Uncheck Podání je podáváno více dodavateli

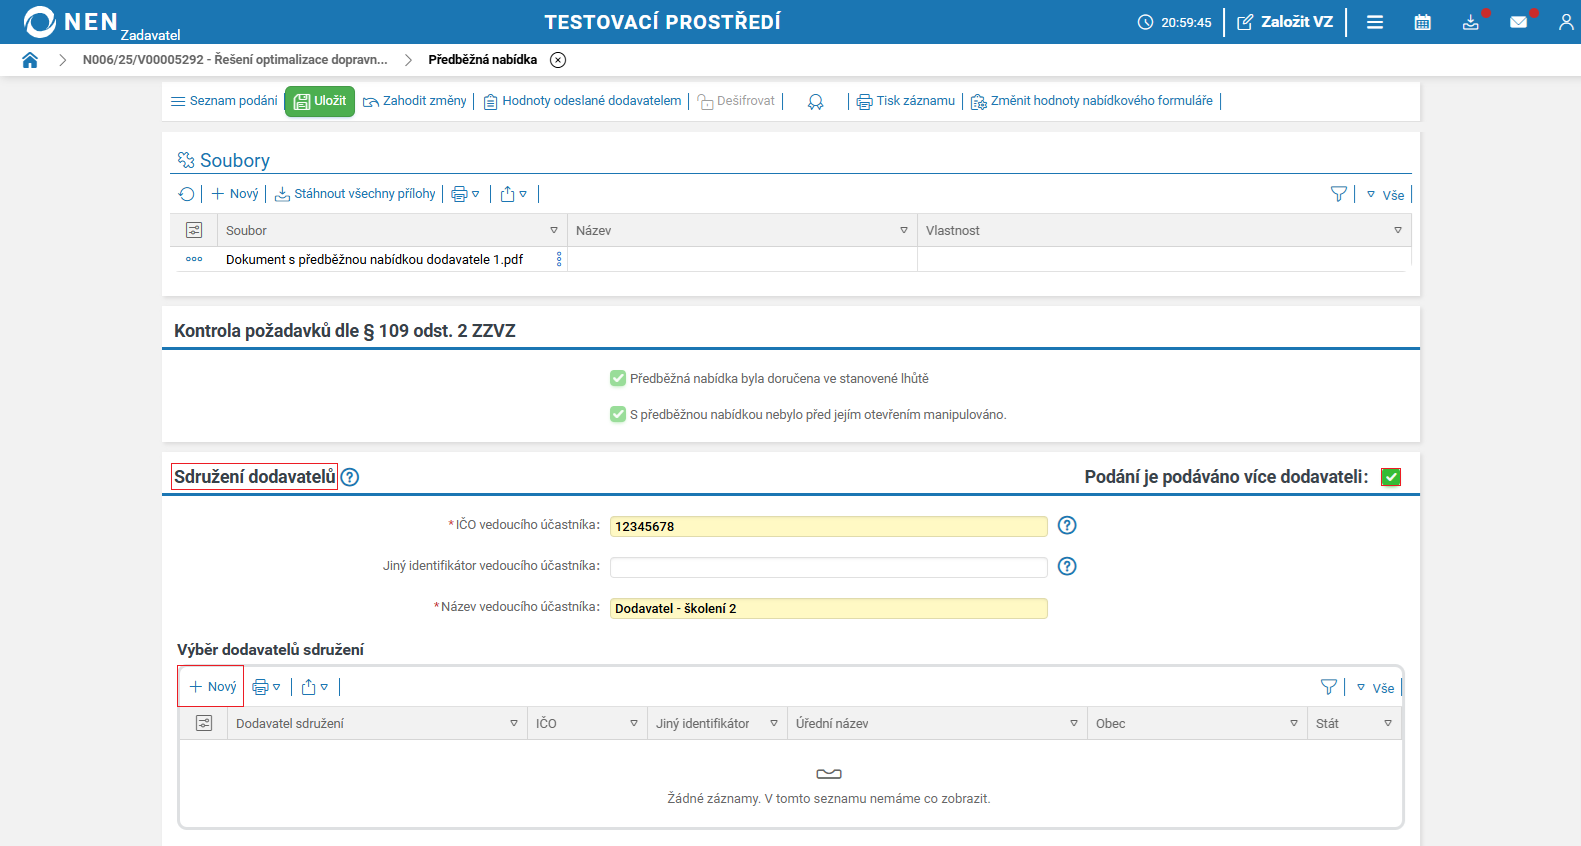click(1390, 477)
